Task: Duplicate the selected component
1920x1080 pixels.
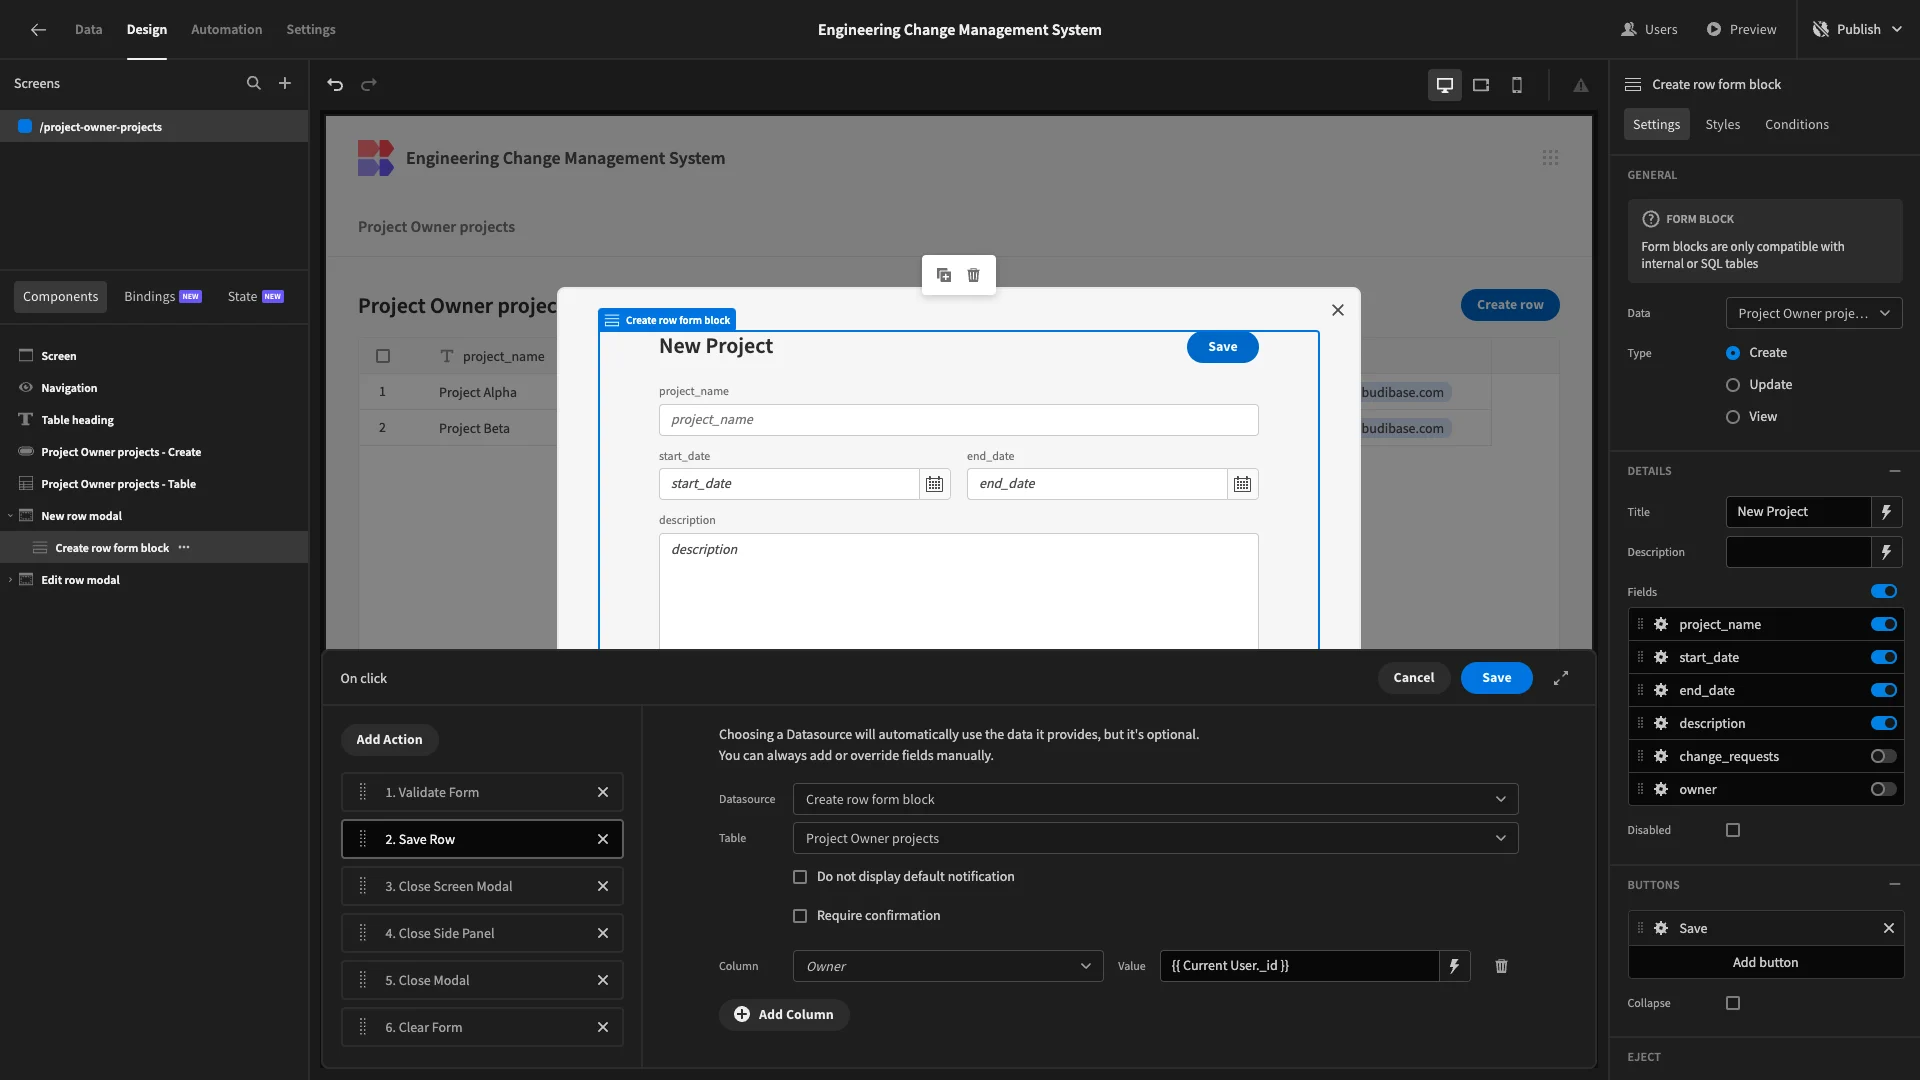Action: click(944, 275)
